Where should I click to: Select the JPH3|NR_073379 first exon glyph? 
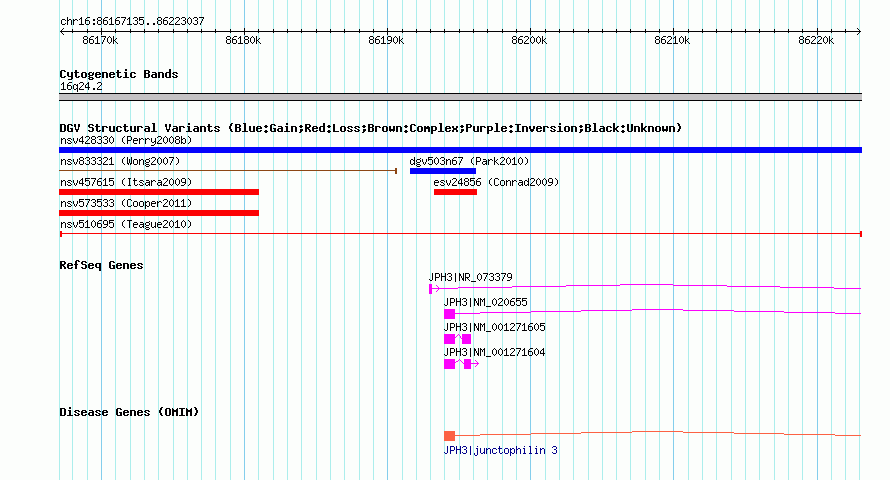(431, 289)
